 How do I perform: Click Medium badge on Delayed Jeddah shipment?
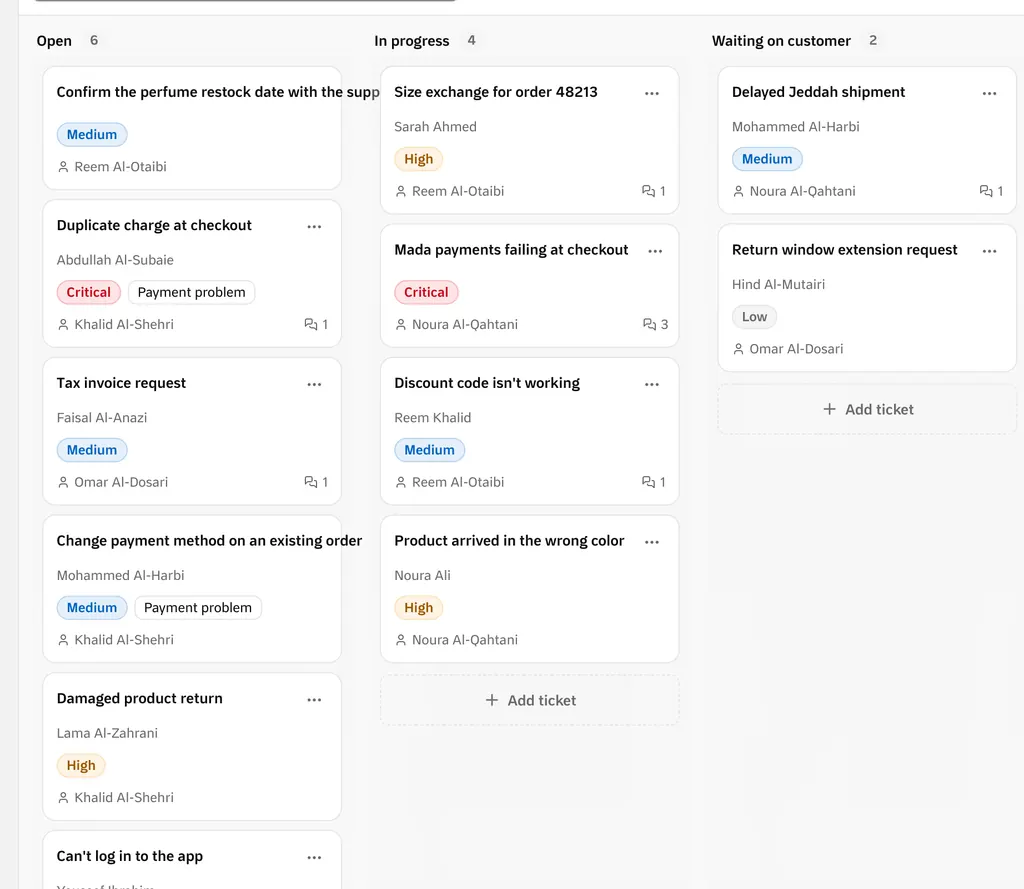coord(767,159)
